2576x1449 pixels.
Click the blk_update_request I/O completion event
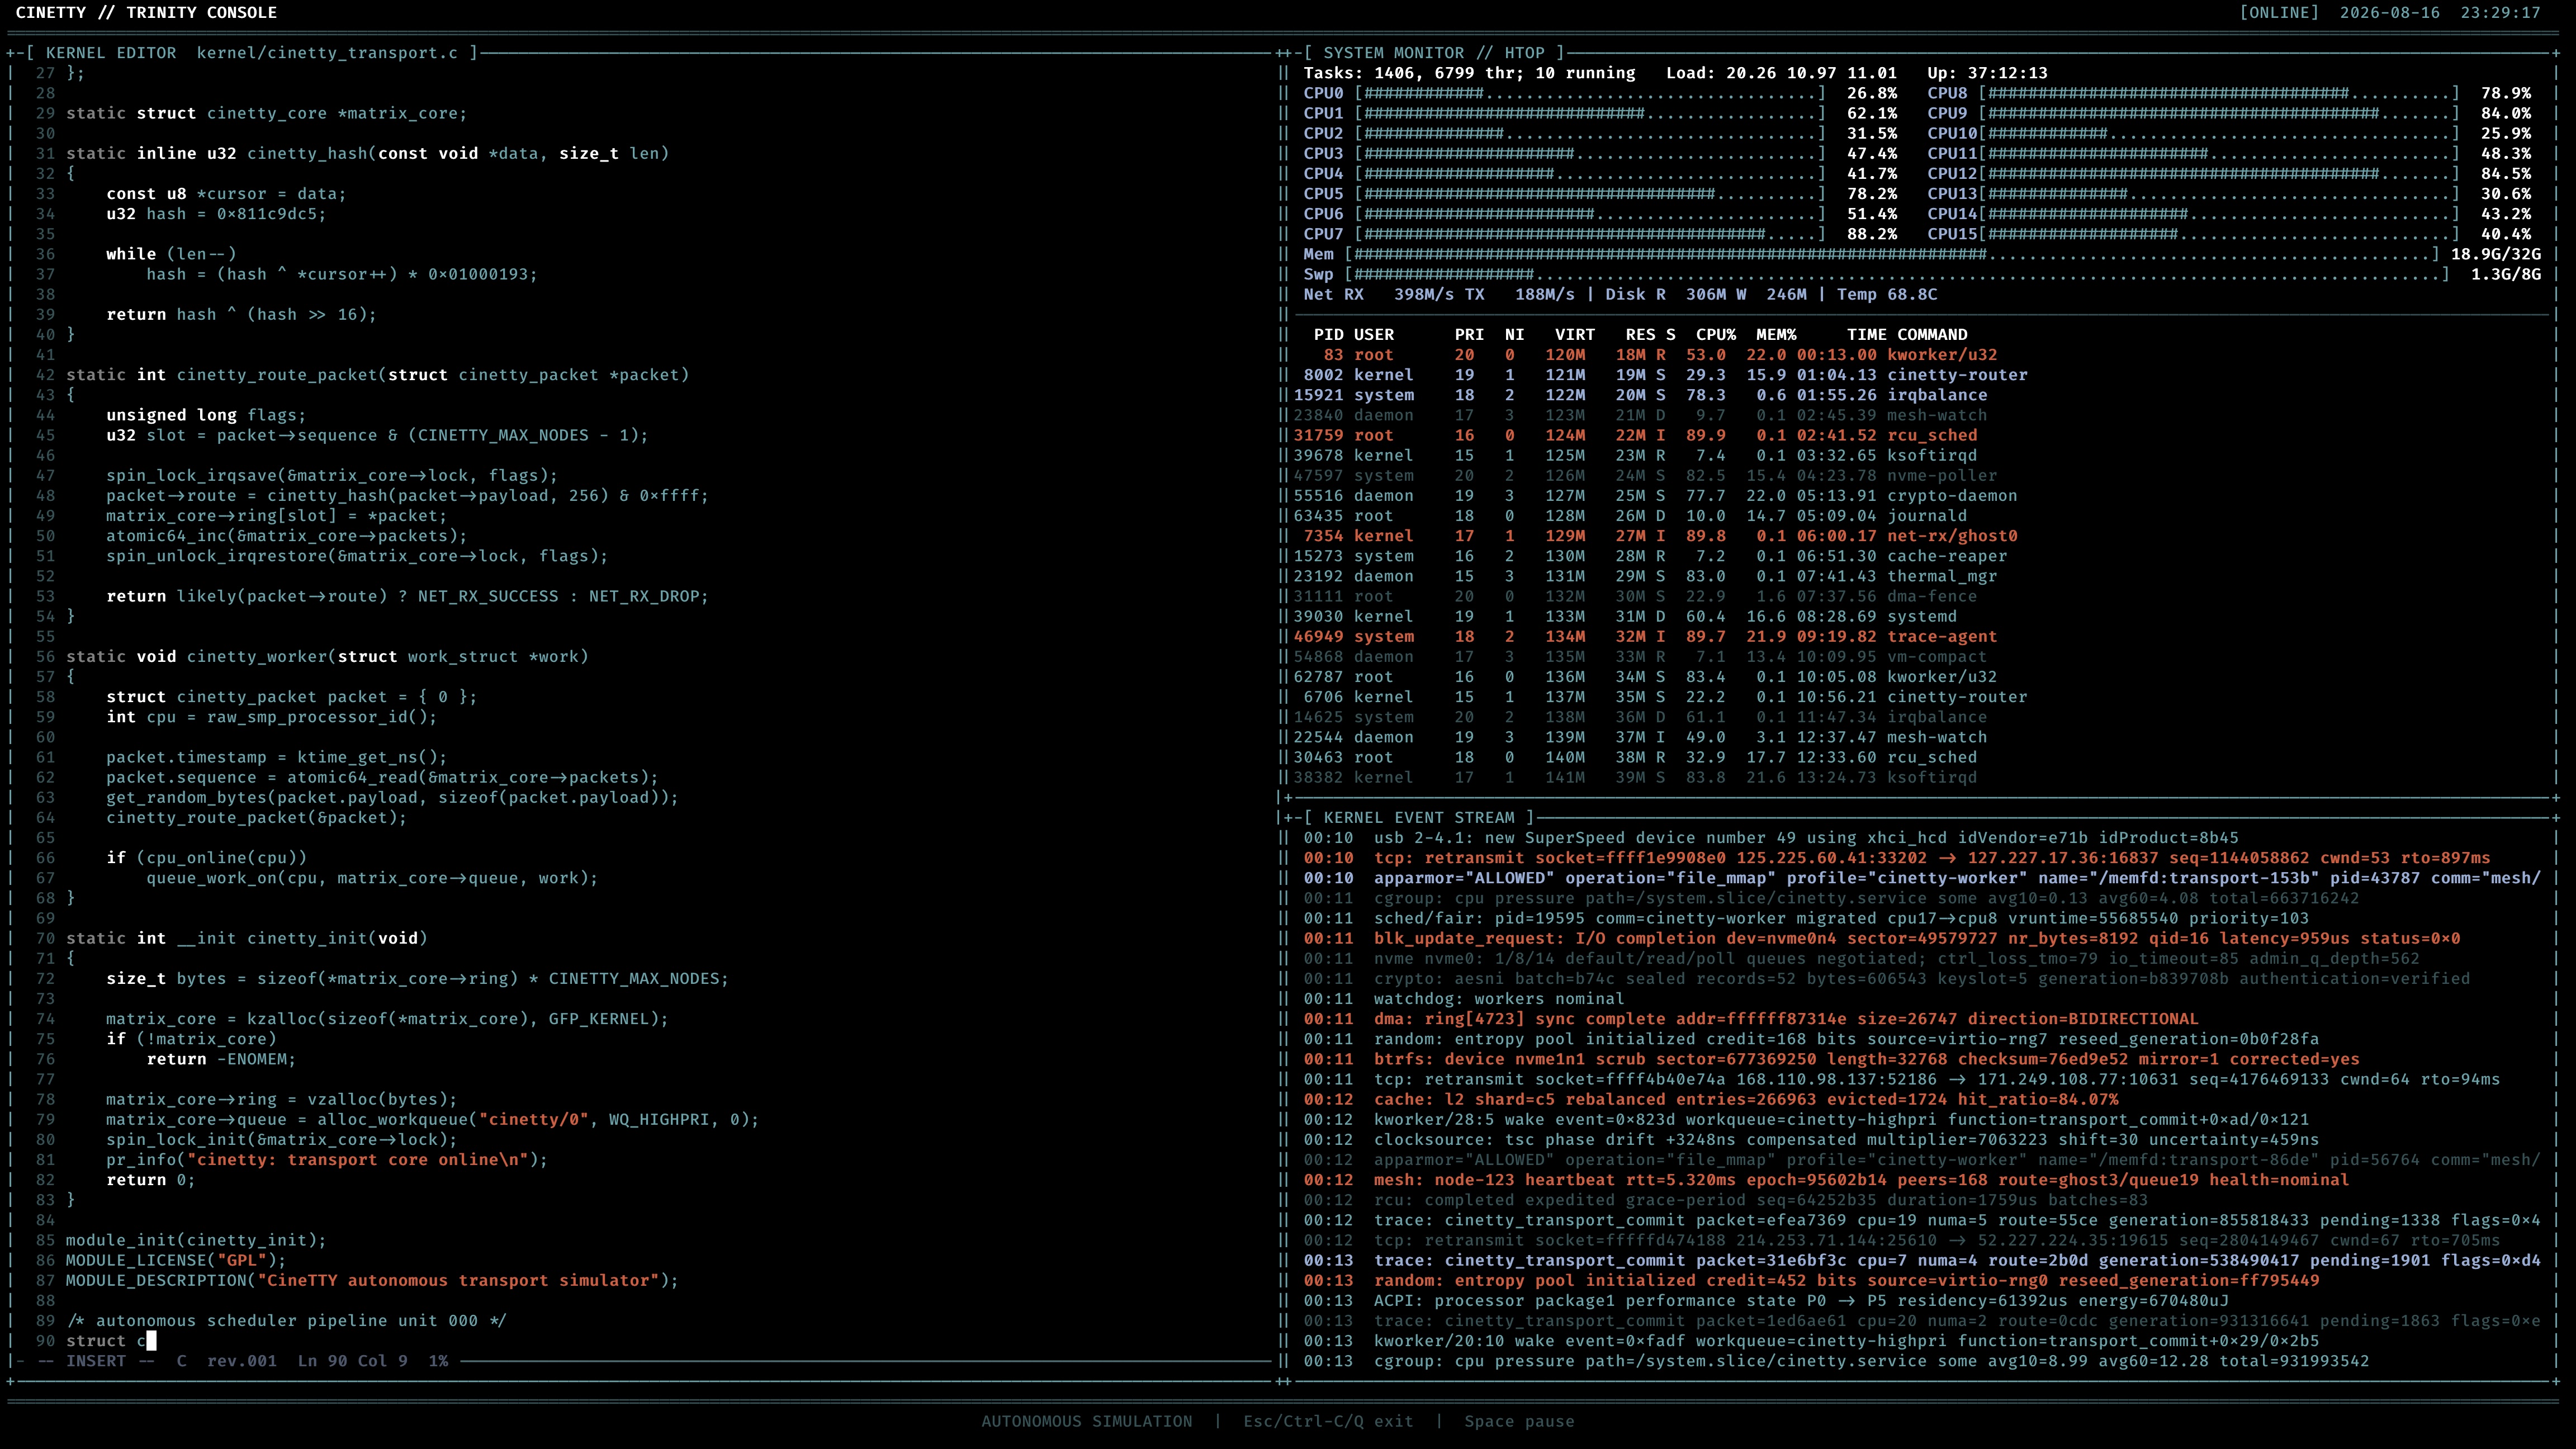(x=1882, y=939)
